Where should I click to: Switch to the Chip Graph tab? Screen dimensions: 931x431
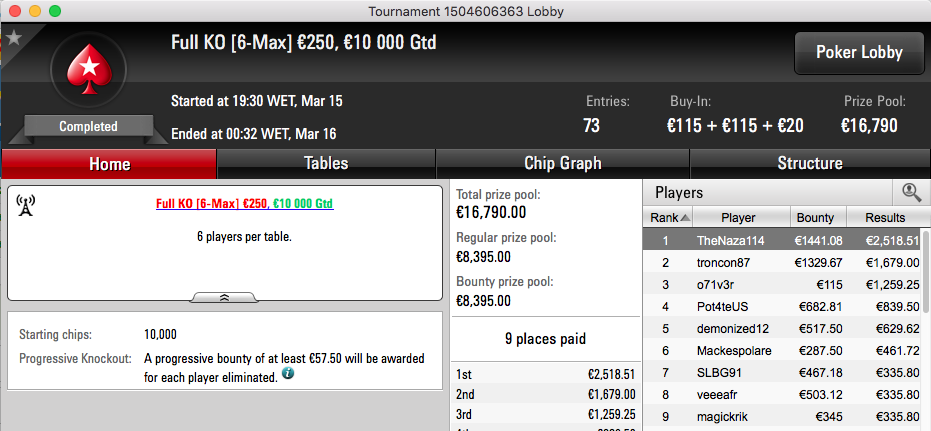[x=562, y=163]
